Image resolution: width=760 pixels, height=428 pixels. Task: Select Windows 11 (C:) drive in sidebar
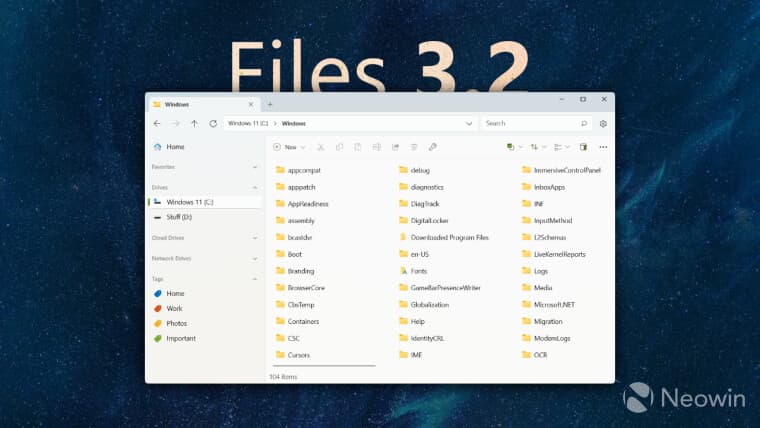(205, 202)
